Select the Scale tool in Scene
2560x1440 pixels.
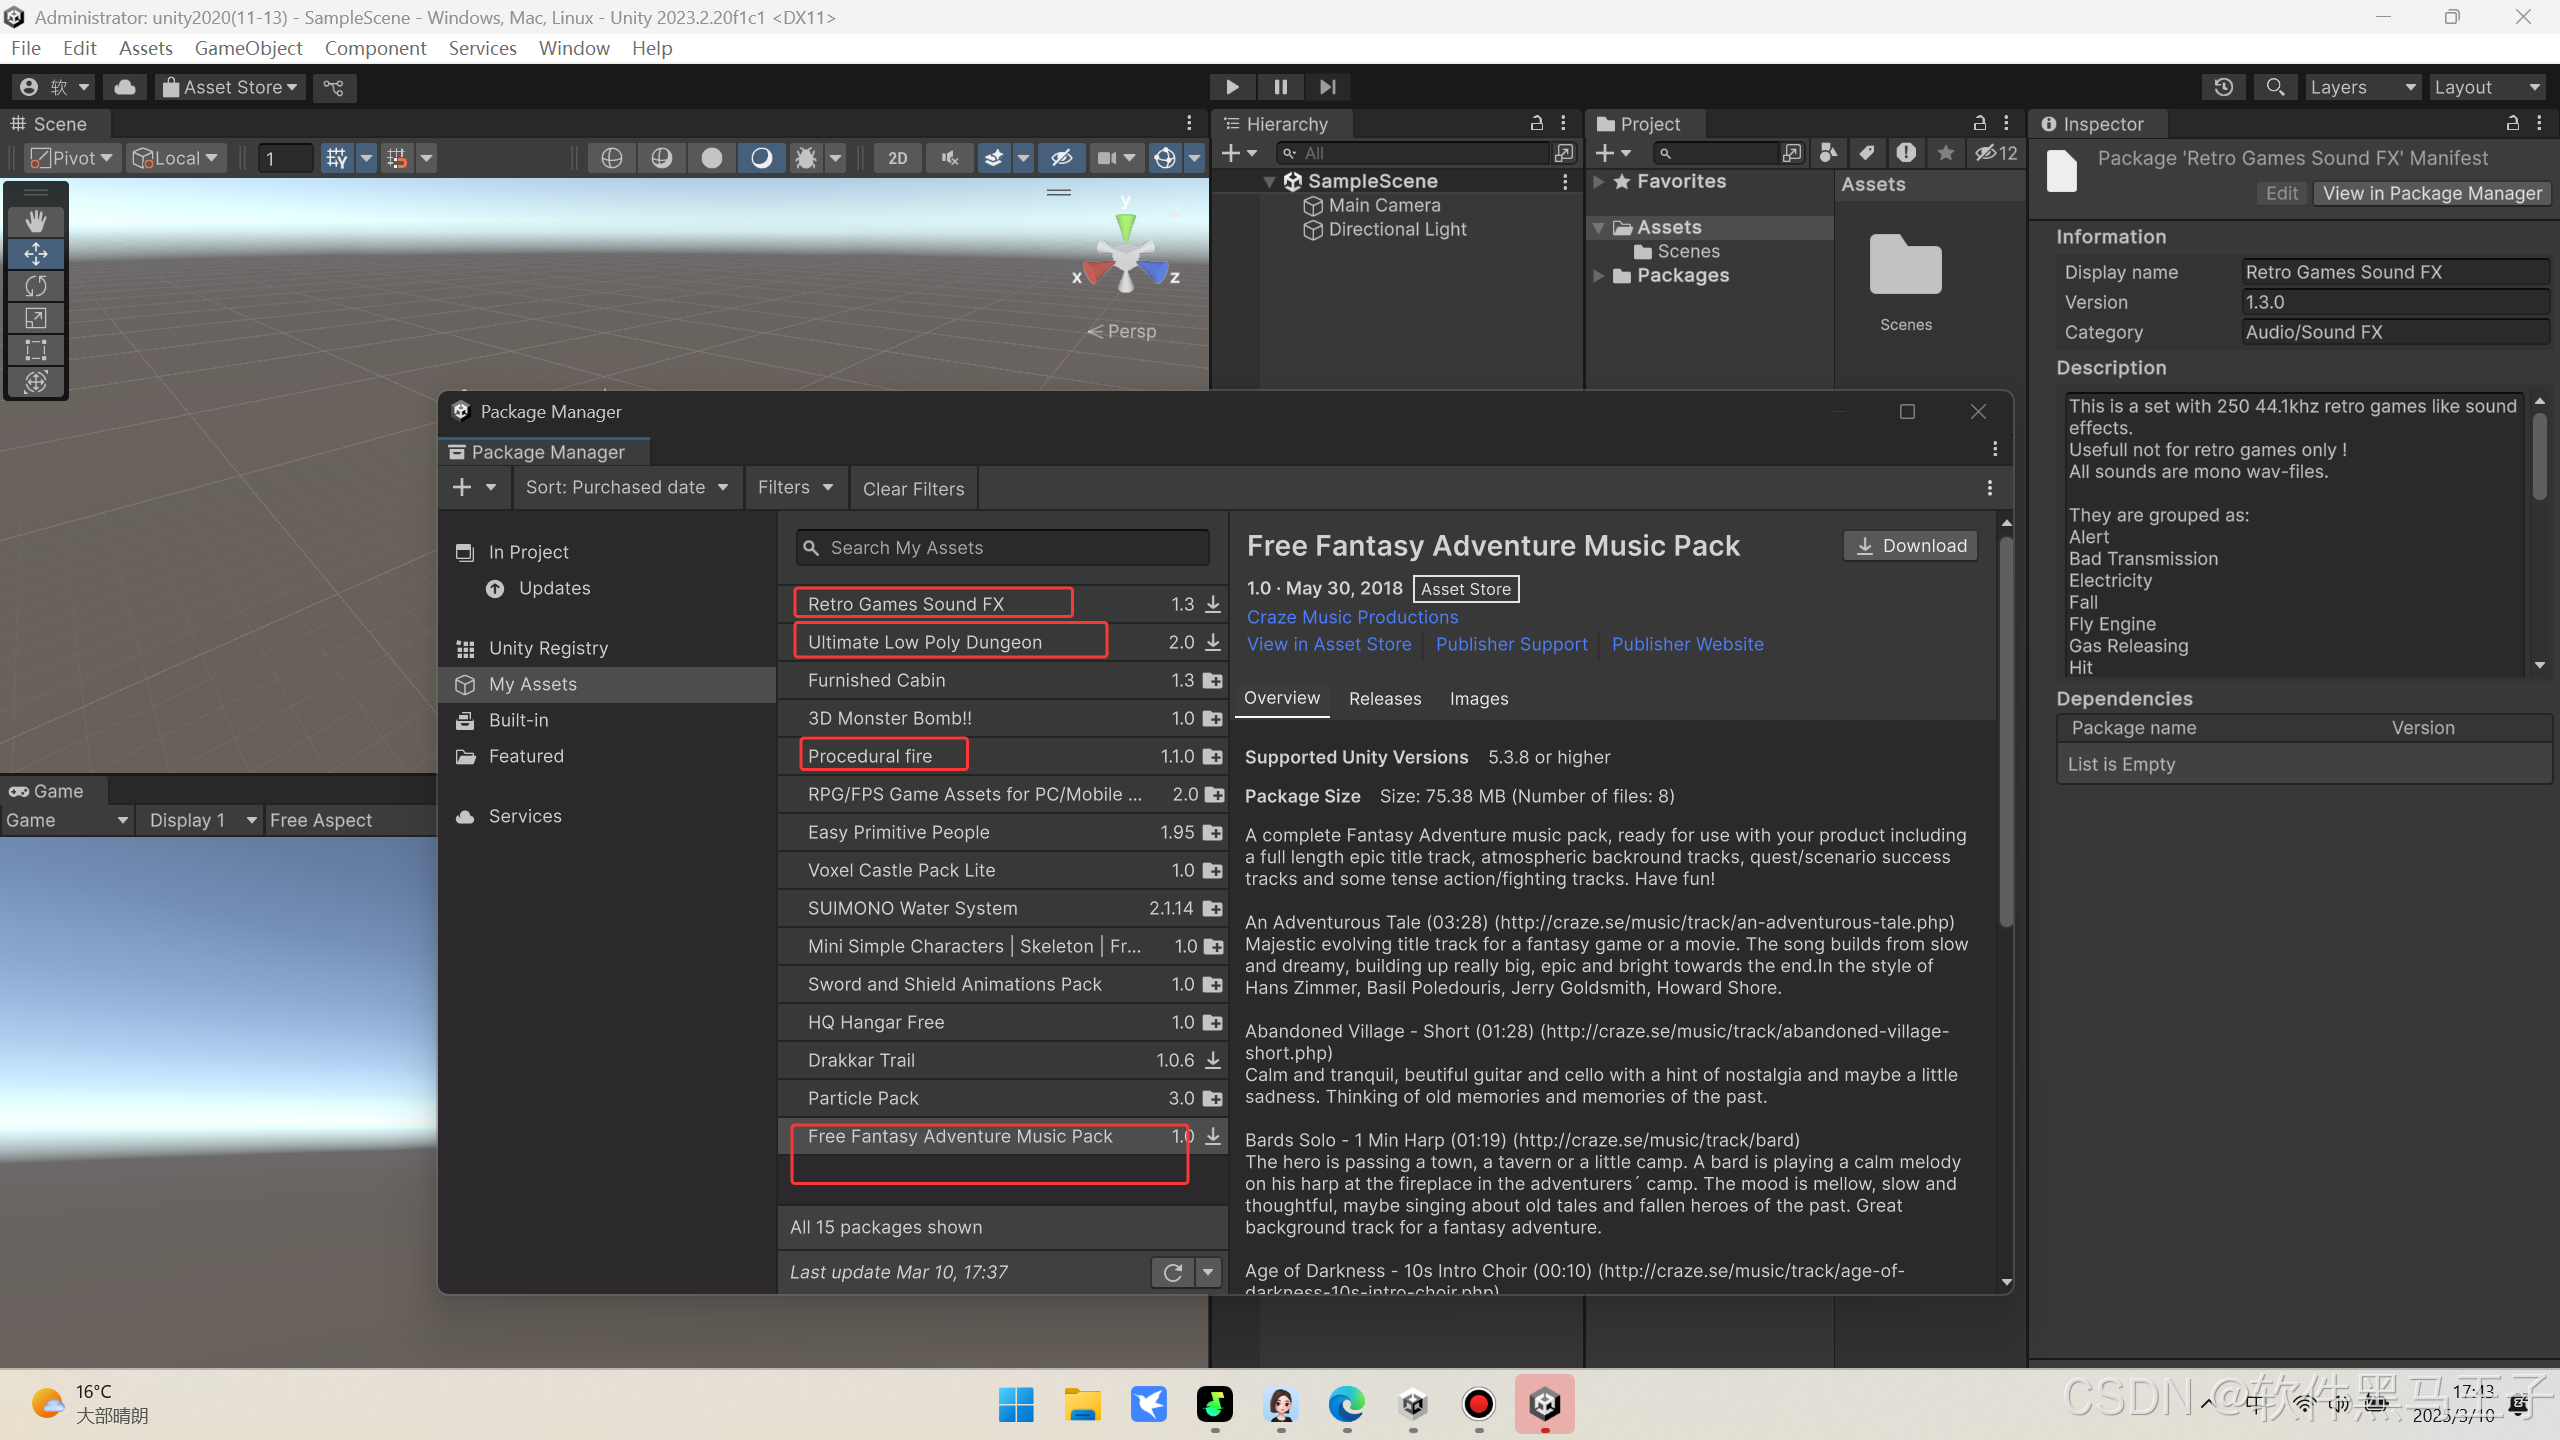click(x=36, y=318)
